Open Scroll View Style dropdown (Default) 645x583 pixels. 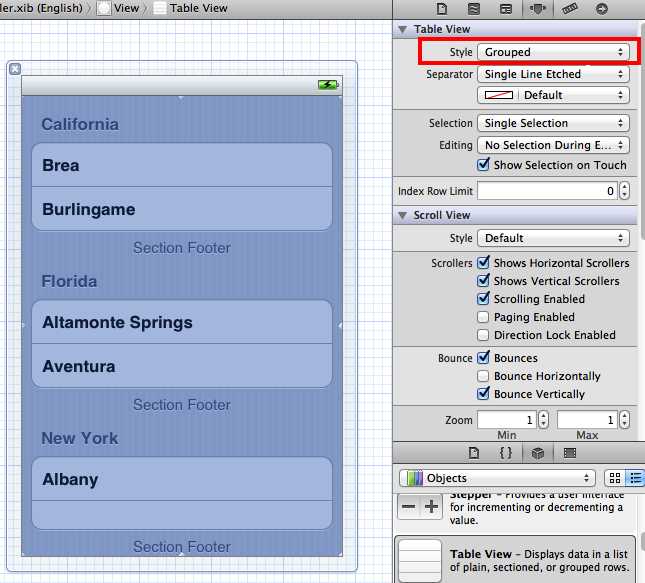[553, 238]
